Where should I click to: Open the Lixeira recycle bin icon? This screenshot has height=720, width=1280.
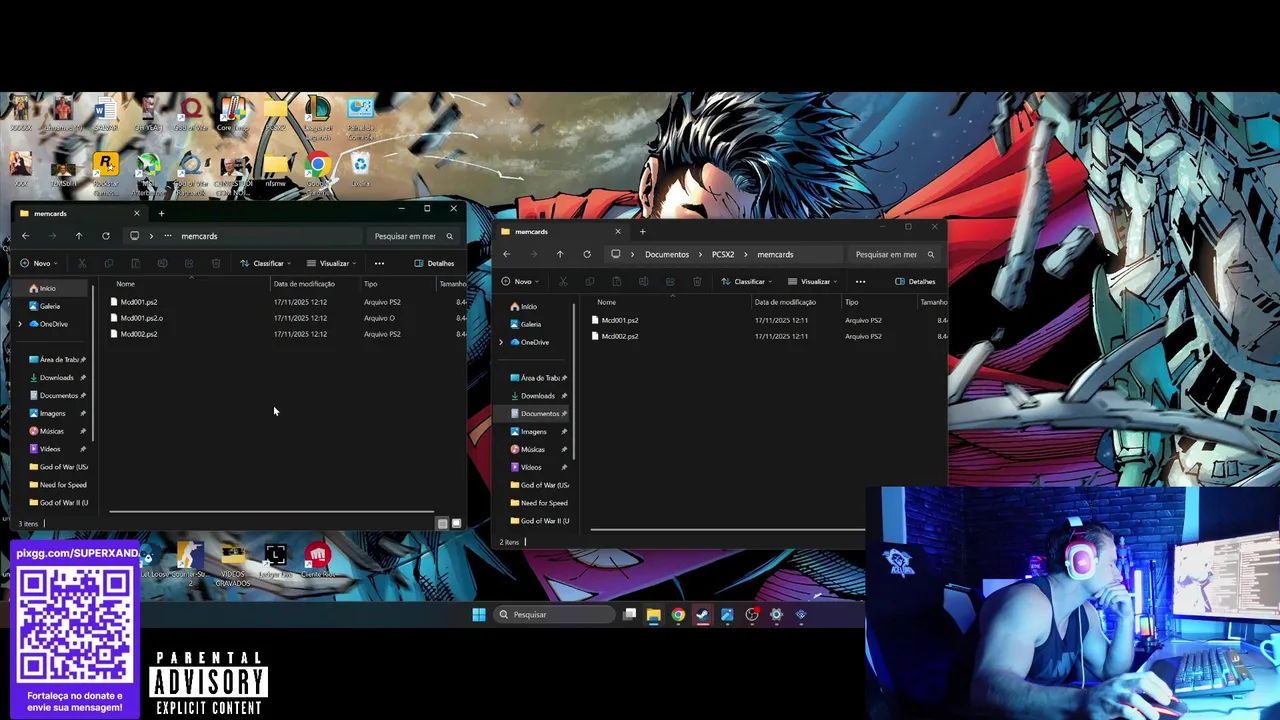click(360, 171)
